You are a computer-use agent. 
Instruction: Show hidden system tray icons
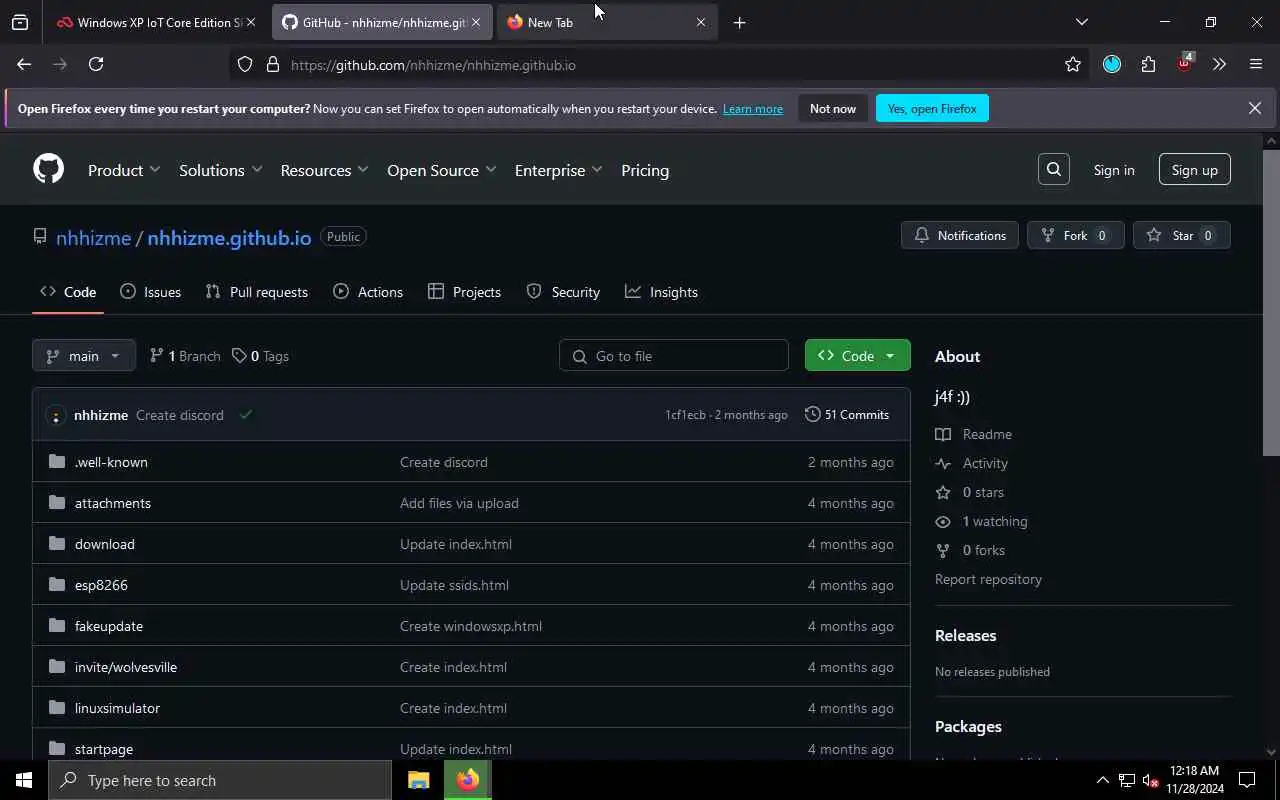1103,780
